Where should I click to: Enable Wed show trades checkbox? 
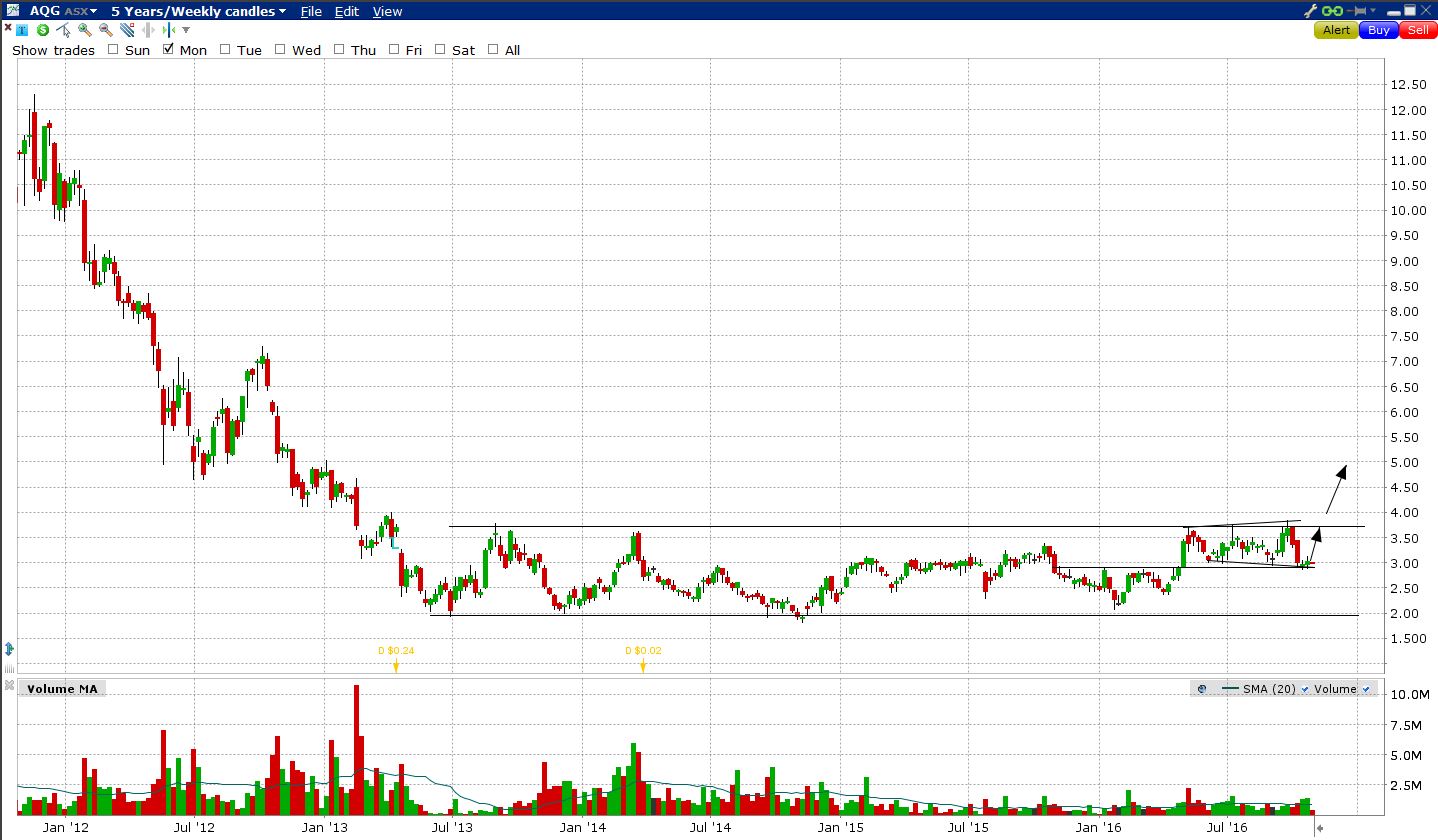tap(280, 49)
